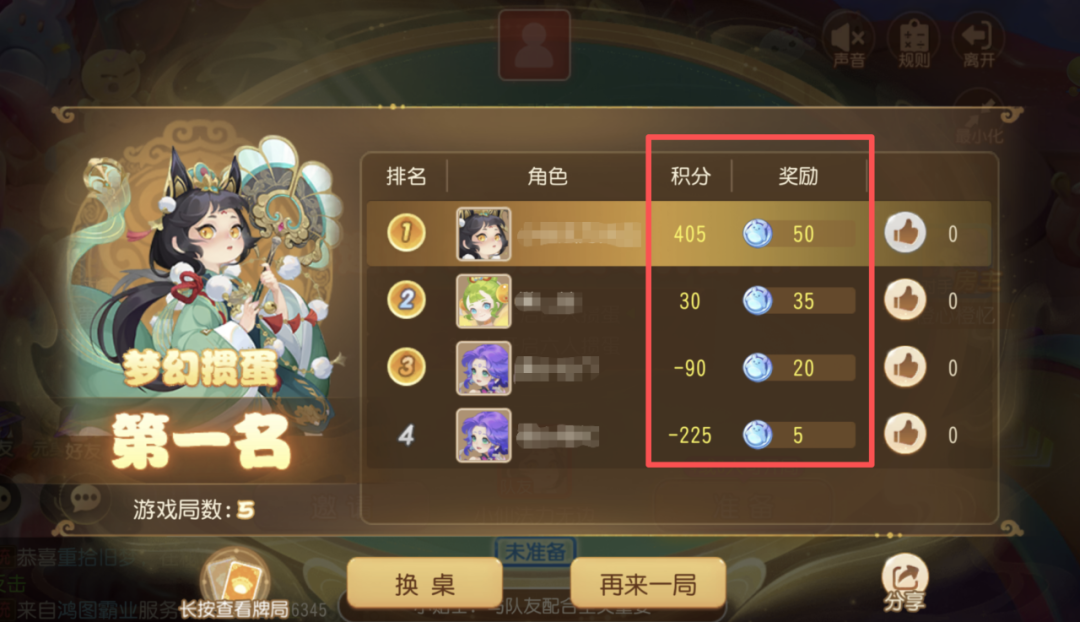Select fourth-place player avatar
Screen dimensions: 1080x622
click(484, 435)
